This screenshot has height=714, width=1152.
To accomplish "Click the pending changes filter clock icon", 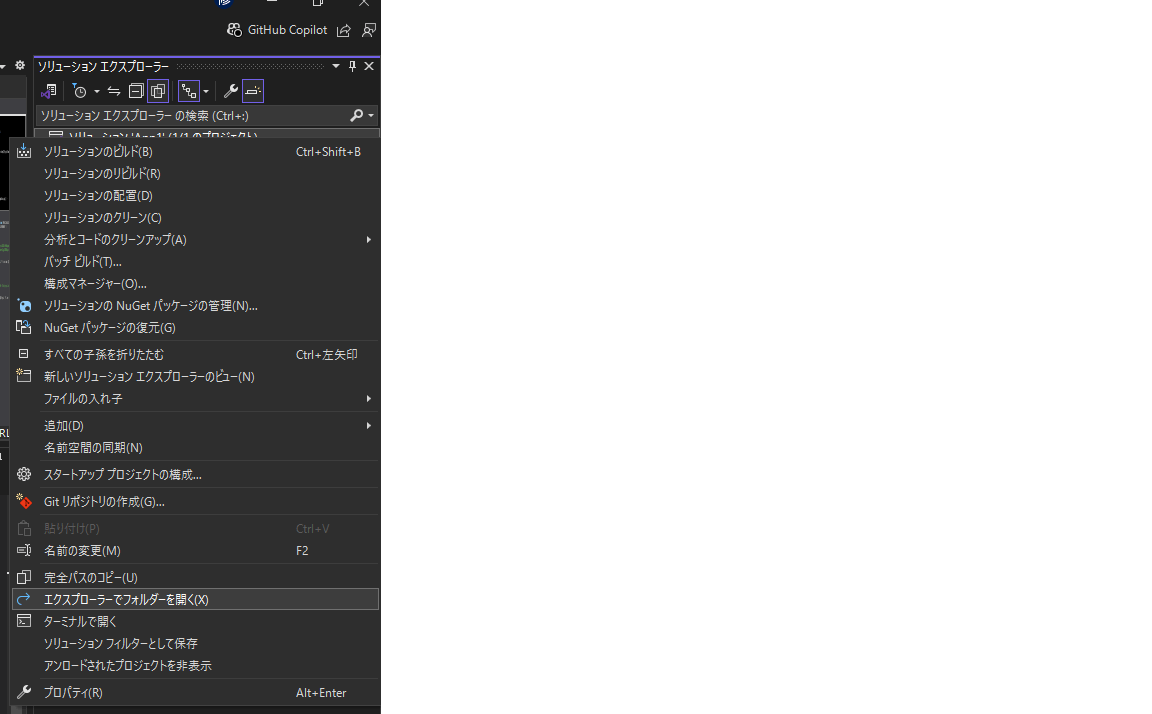I will click(80, 91).
